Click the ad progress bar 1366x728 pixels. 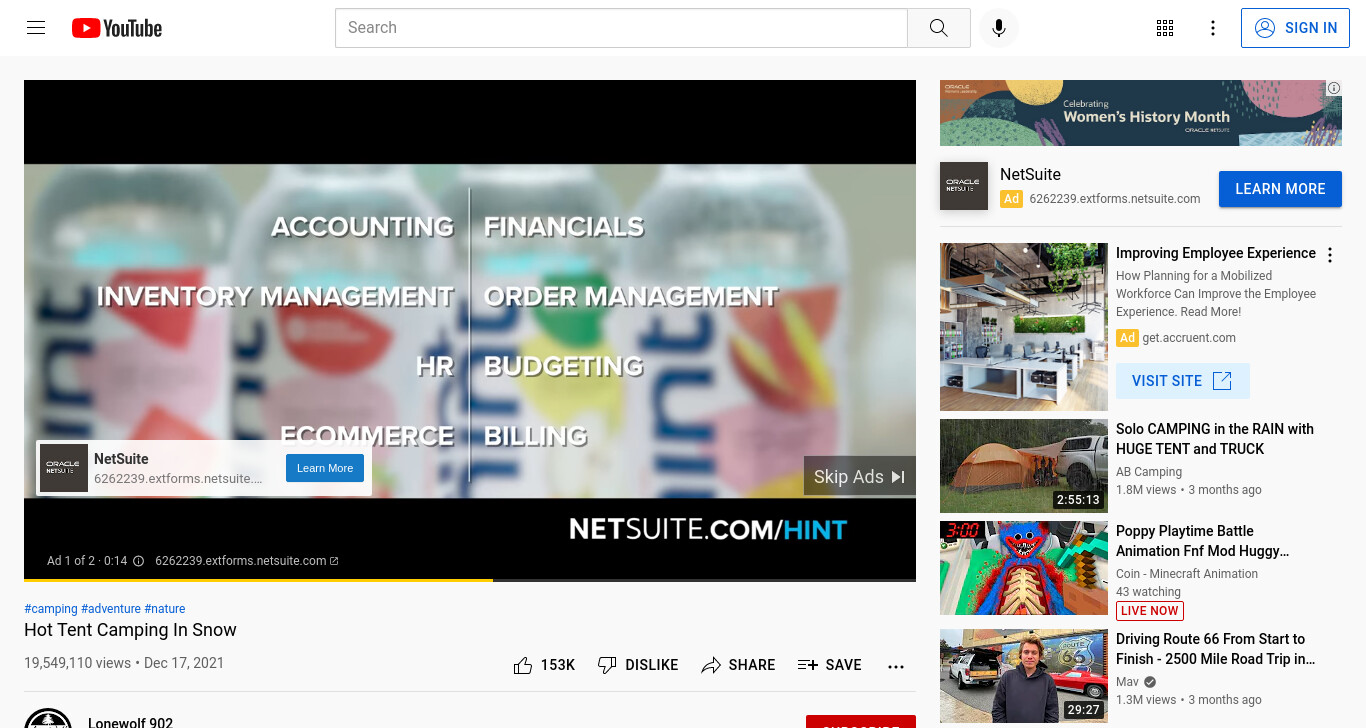coord(470,580)
